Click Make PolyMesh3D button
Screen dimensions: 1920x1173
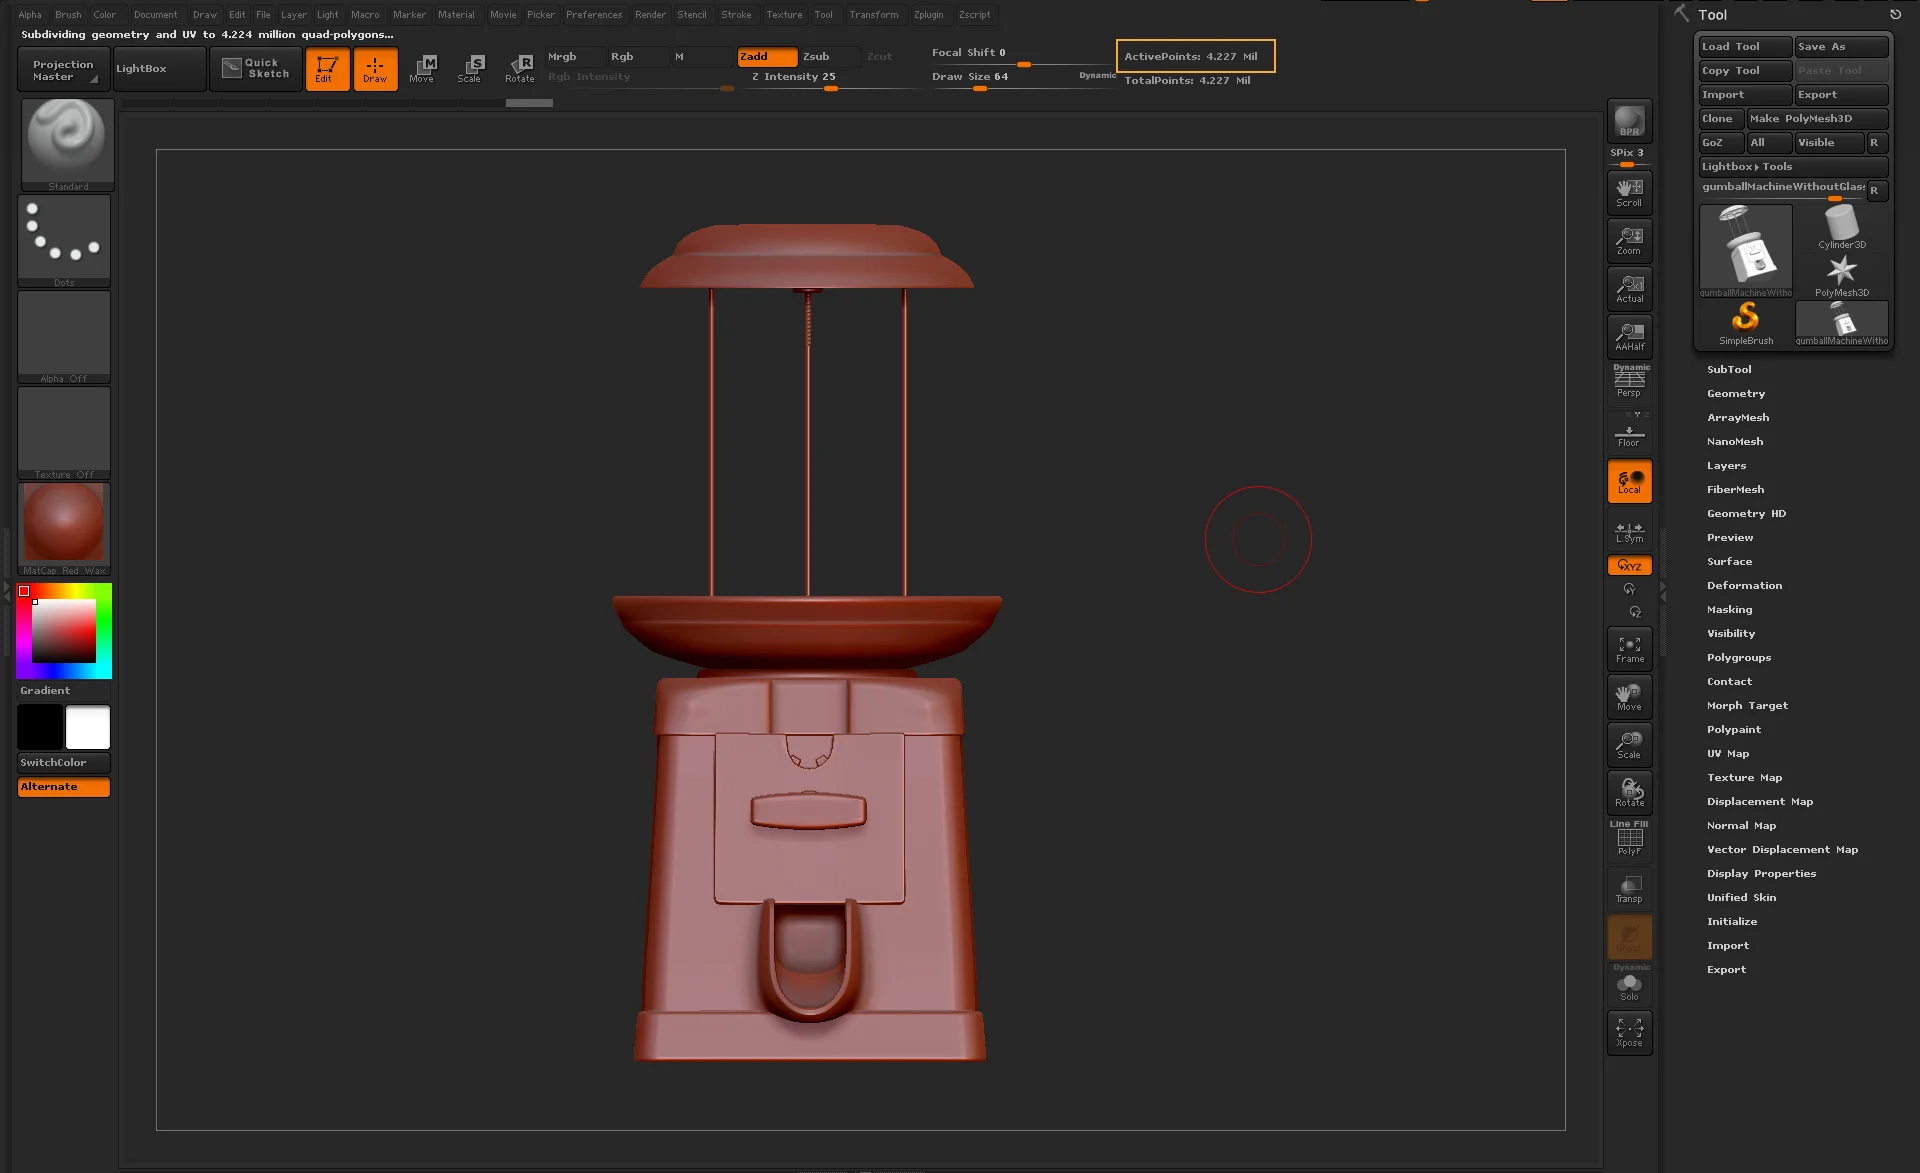pyautogui.click(x=1815, y=119)
